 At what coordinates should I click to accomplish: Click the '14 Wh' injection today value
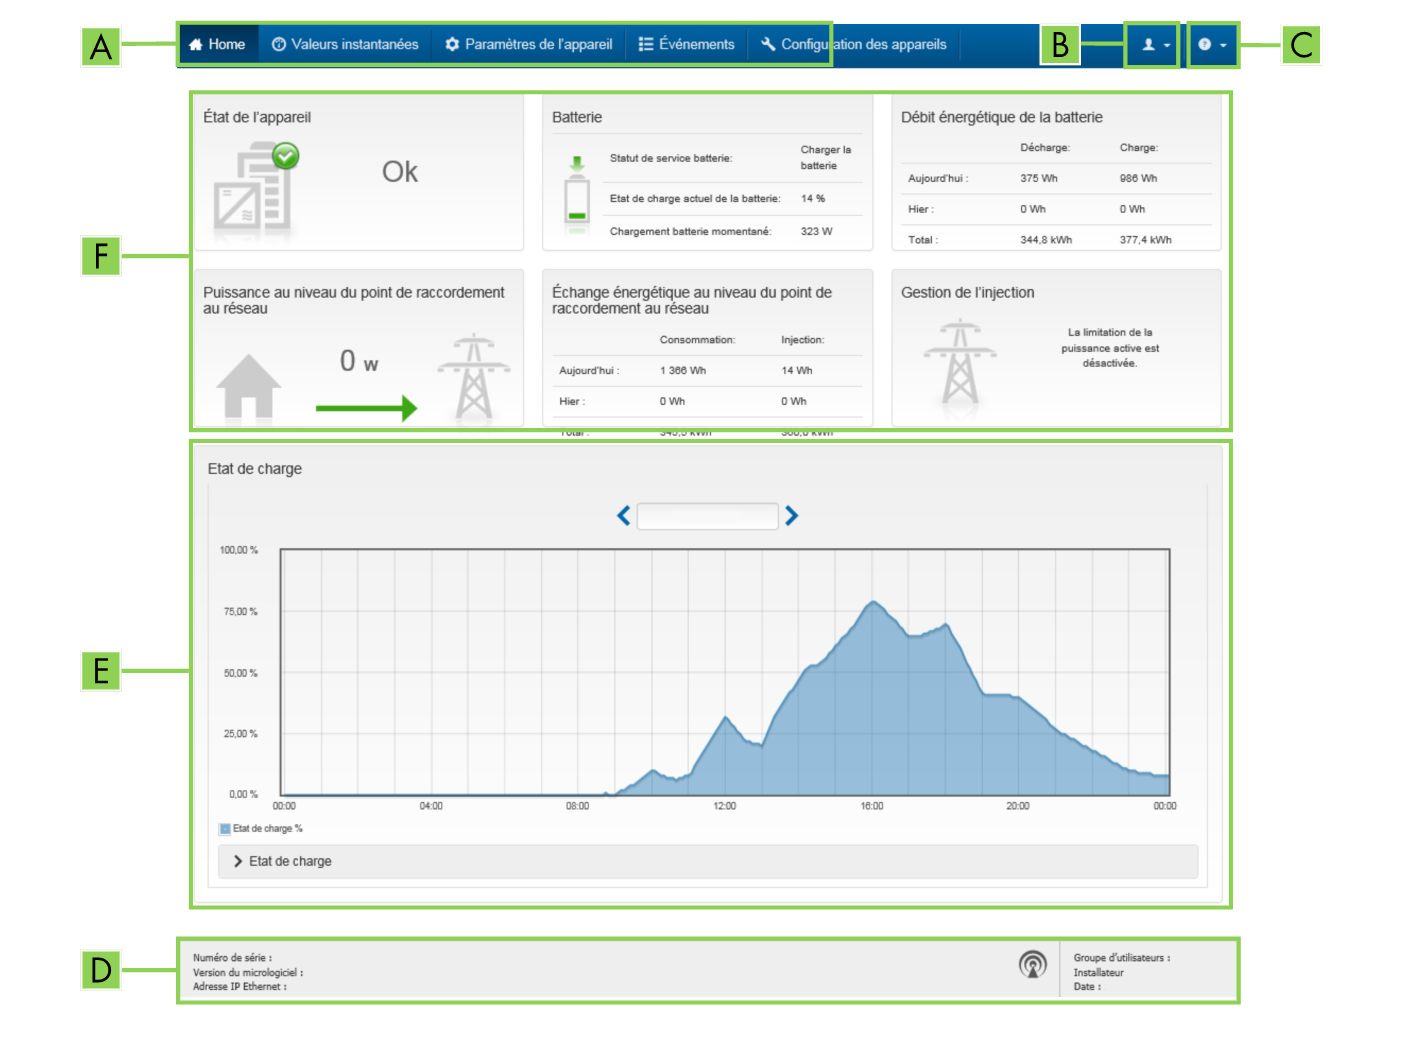pyautogui.click(x=797, y=370)
